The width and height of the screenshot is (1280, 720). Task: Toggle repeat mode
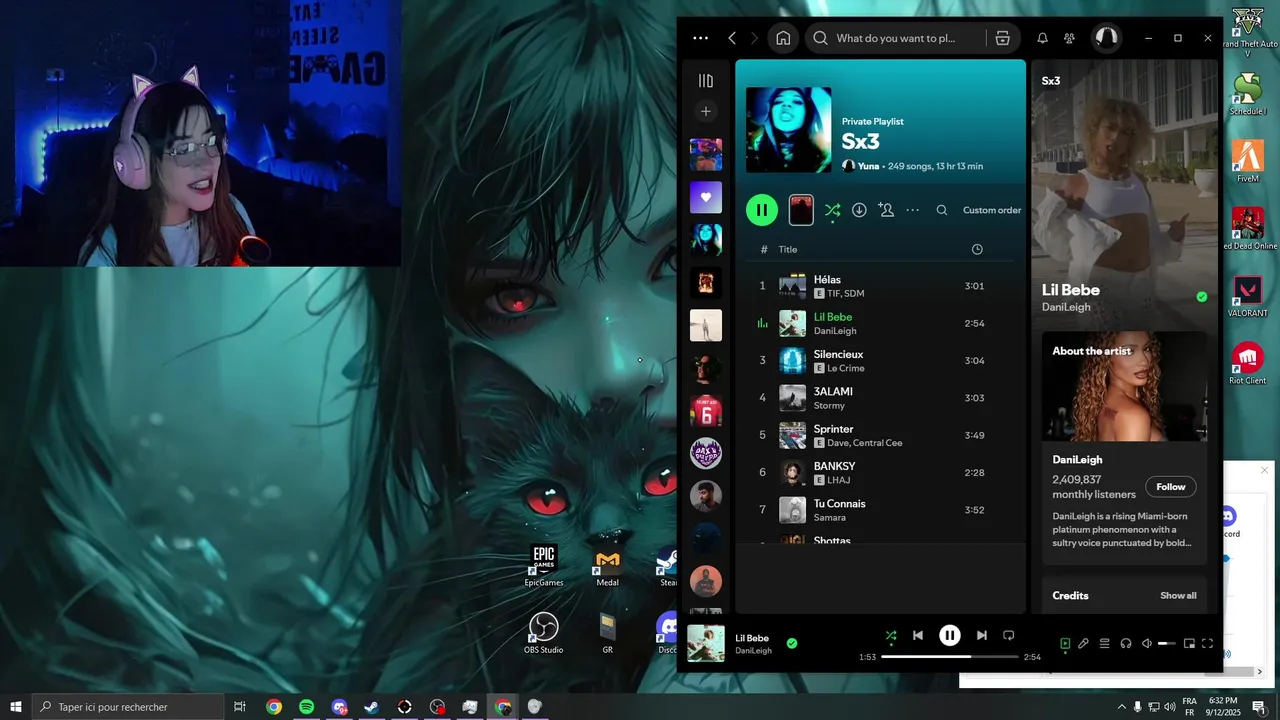[1009, 635]
